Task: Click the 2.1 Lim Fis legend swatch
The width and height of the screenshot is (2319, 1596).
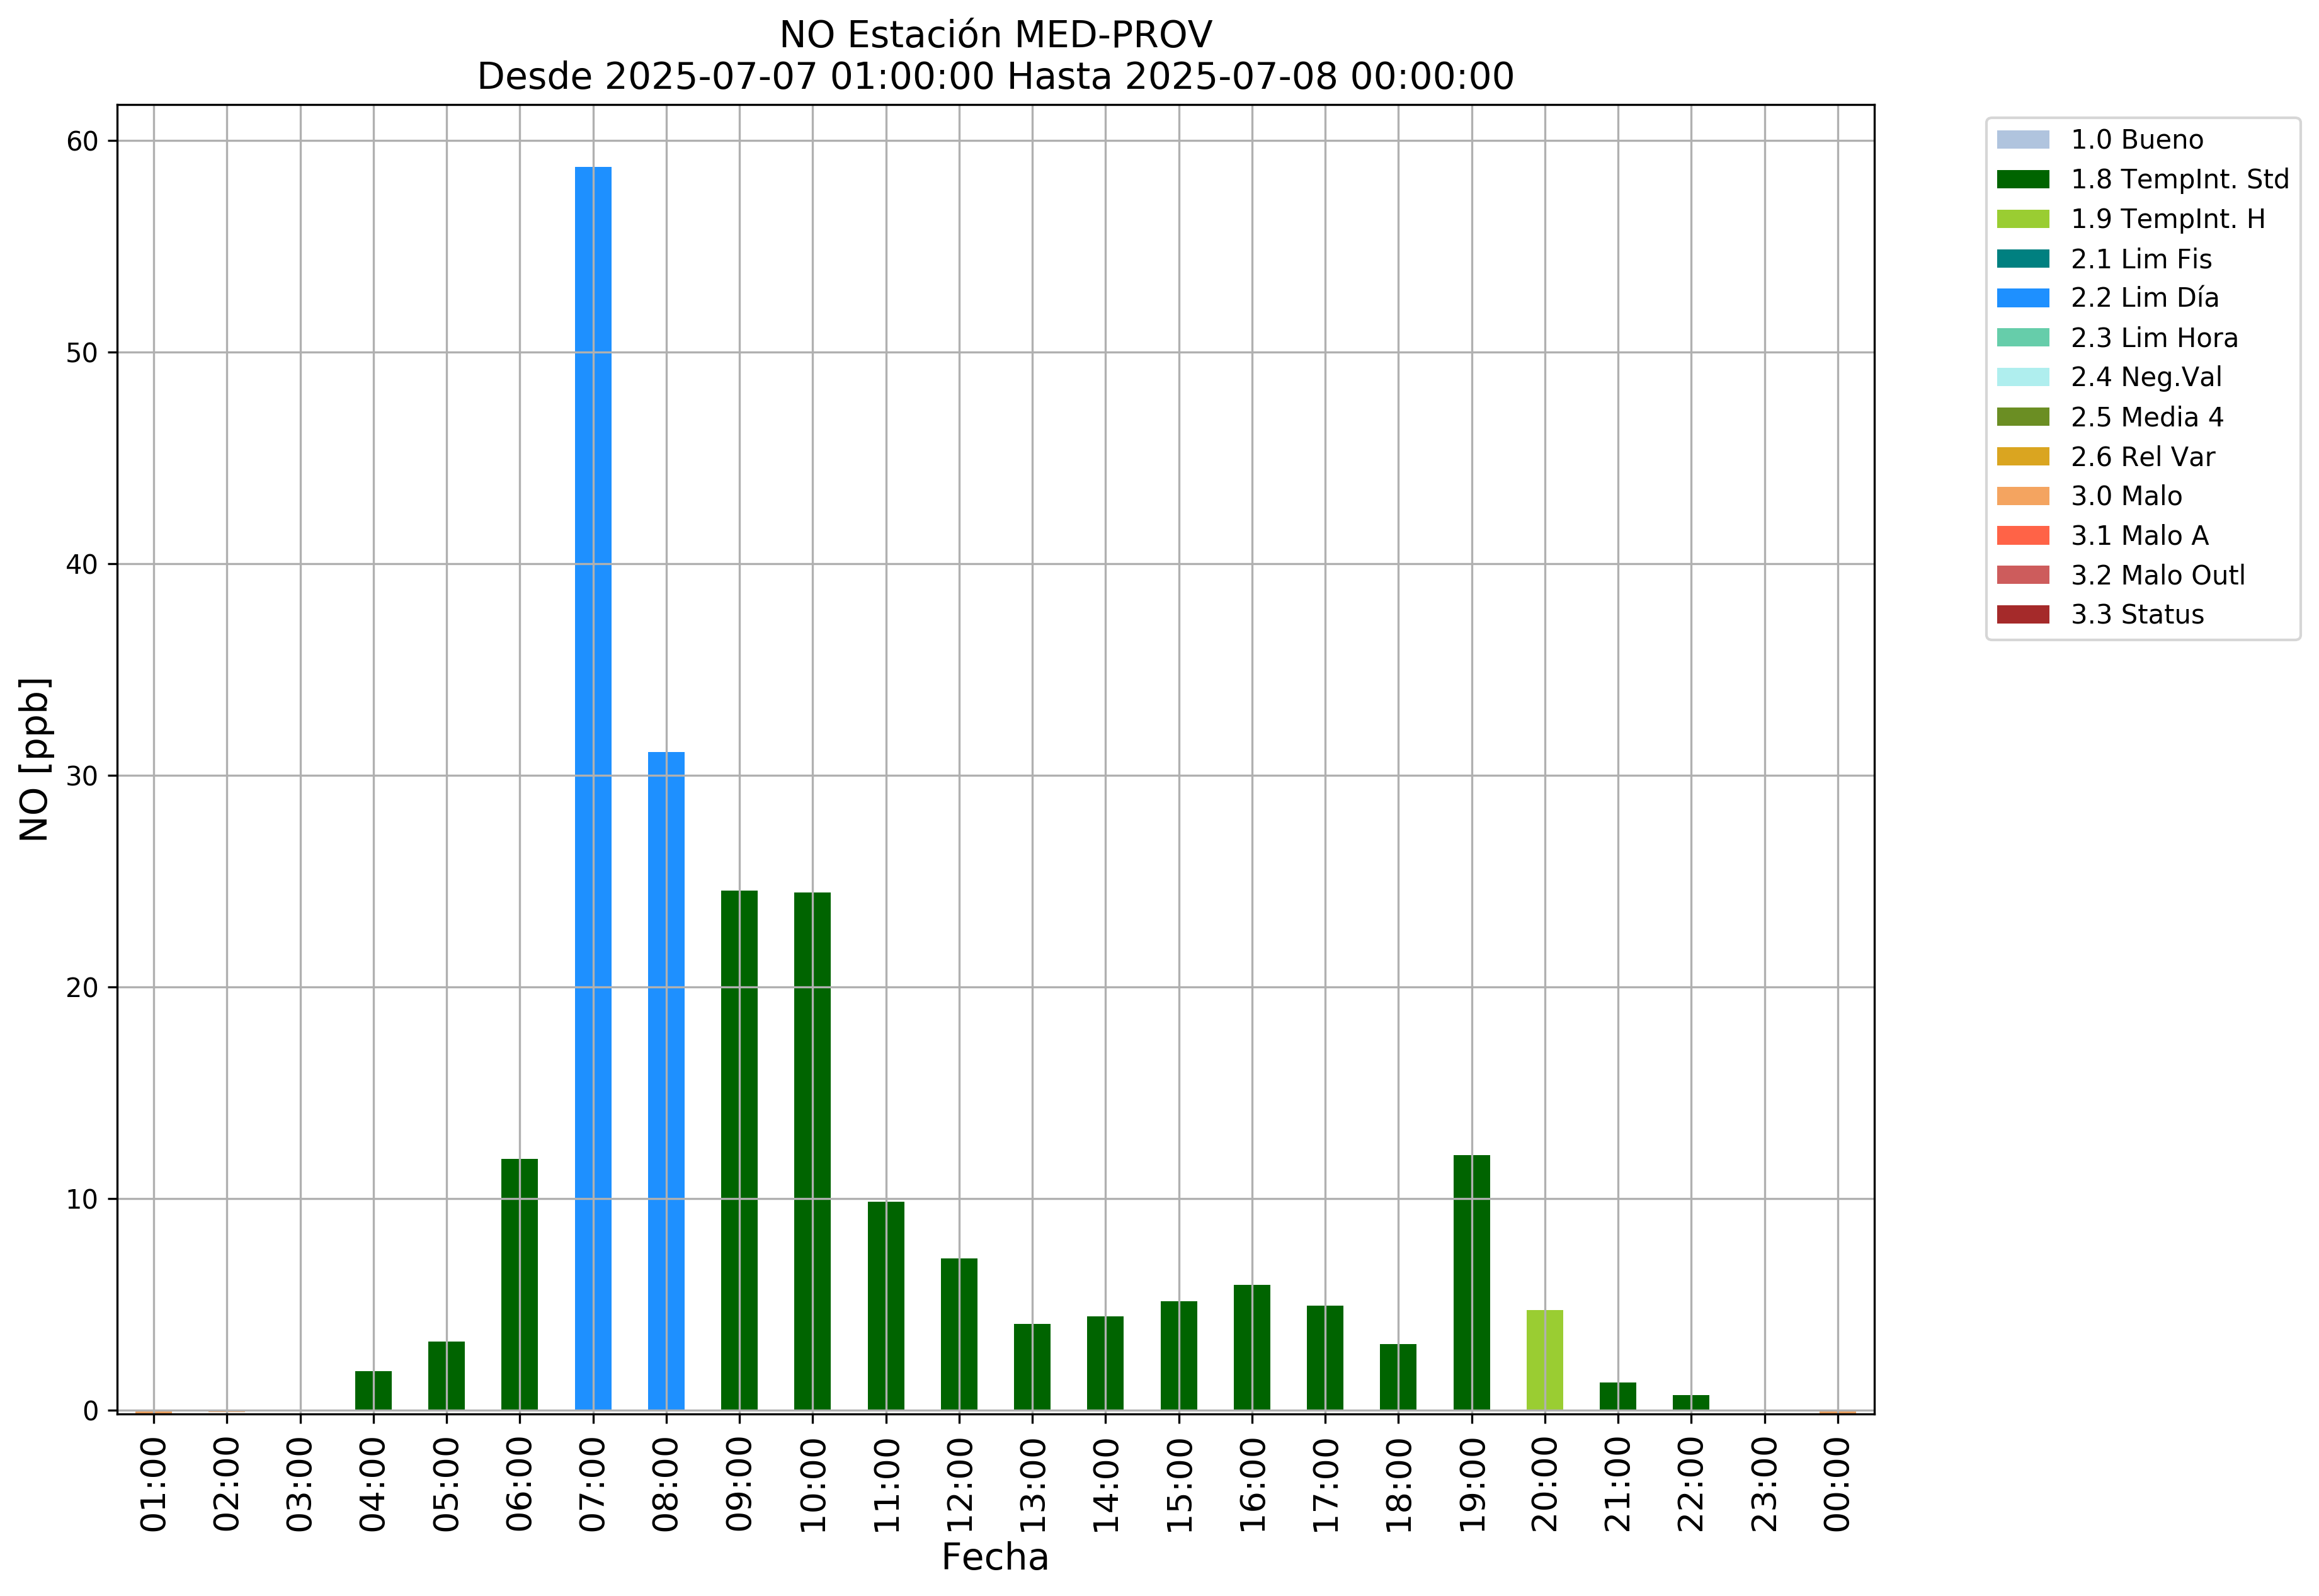Action: click(x=2022, y=259)
